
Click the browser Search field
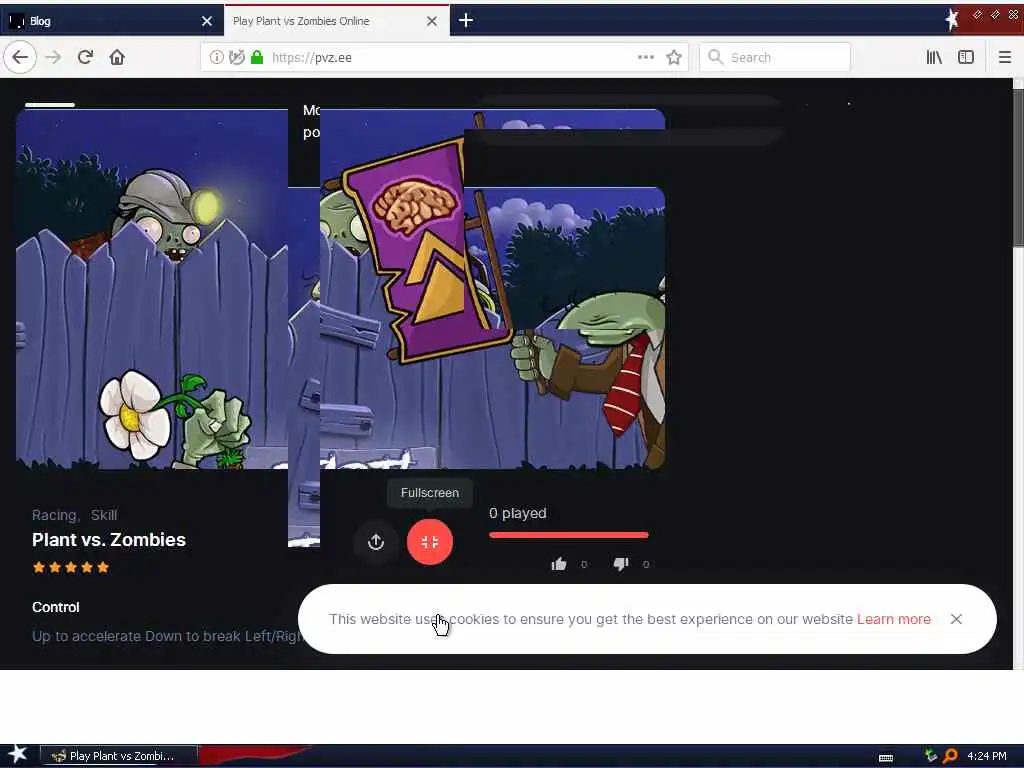pyautogui.click(x=775, y=57)
